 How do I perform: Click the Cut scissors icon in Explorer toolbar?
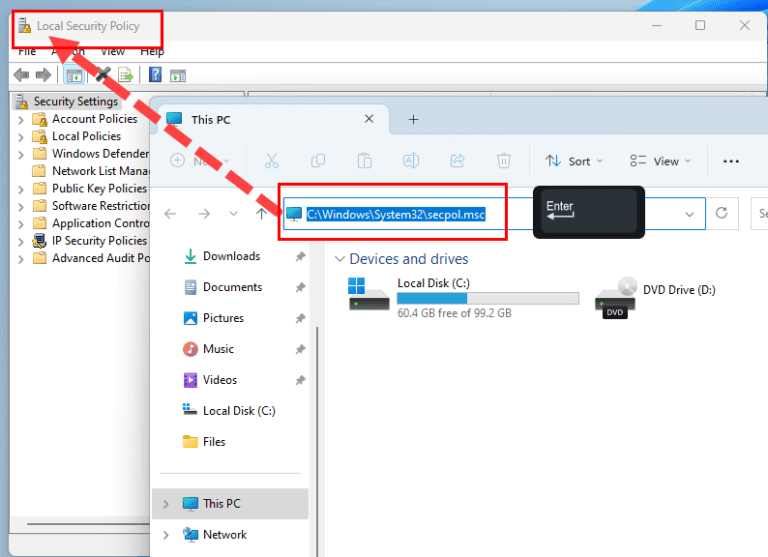(x=271, y=161)
